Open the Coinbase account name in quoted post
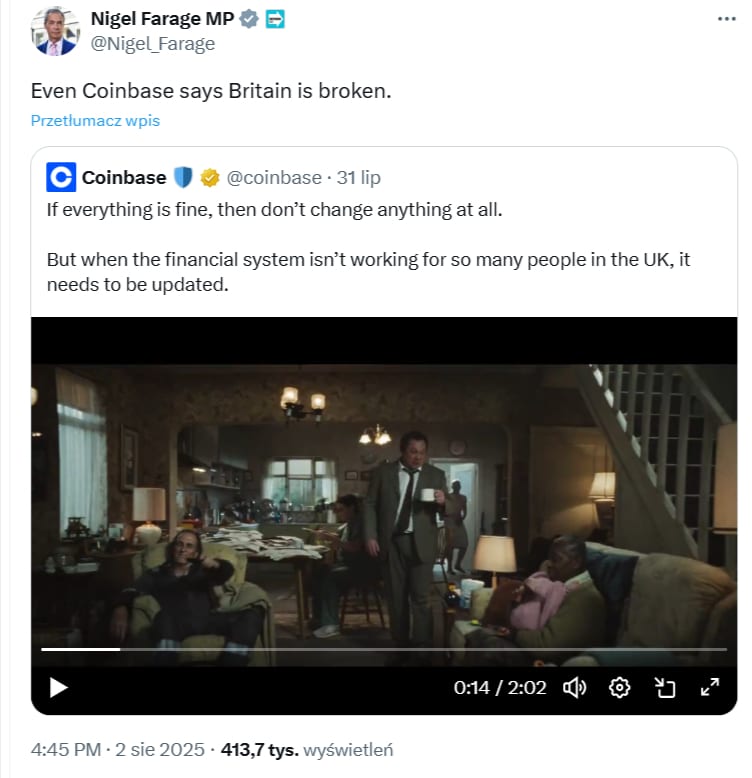The width and height of the screenshot is (752, 778). [x=124, y=178]
